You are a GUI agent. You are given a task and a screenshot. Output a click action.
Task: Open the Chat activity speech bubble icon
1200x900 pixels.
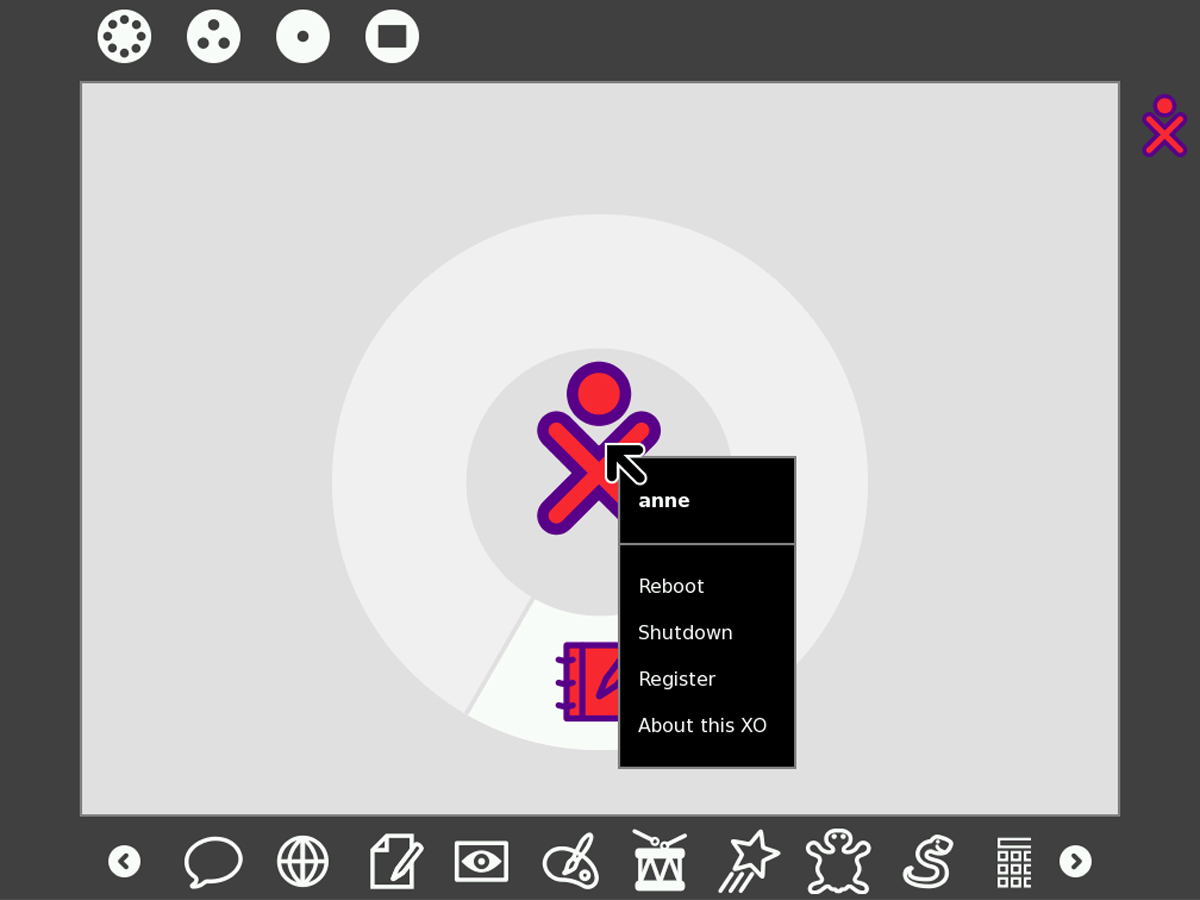point(213,861)
